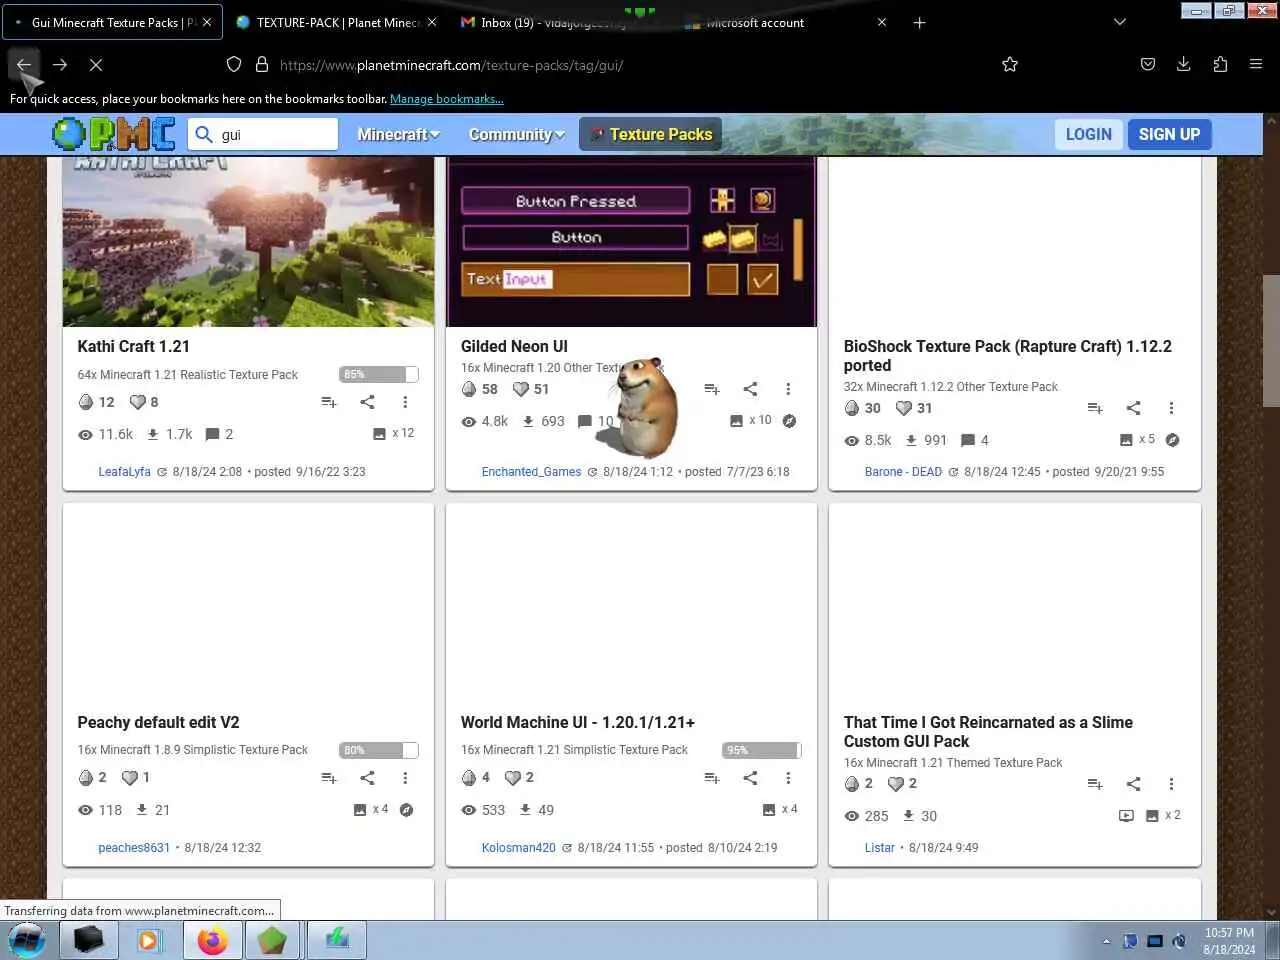This screenshot has height=960, width=1280.
Task: Open the Firefox application hamburger menu
Action: click(1256, 64)
